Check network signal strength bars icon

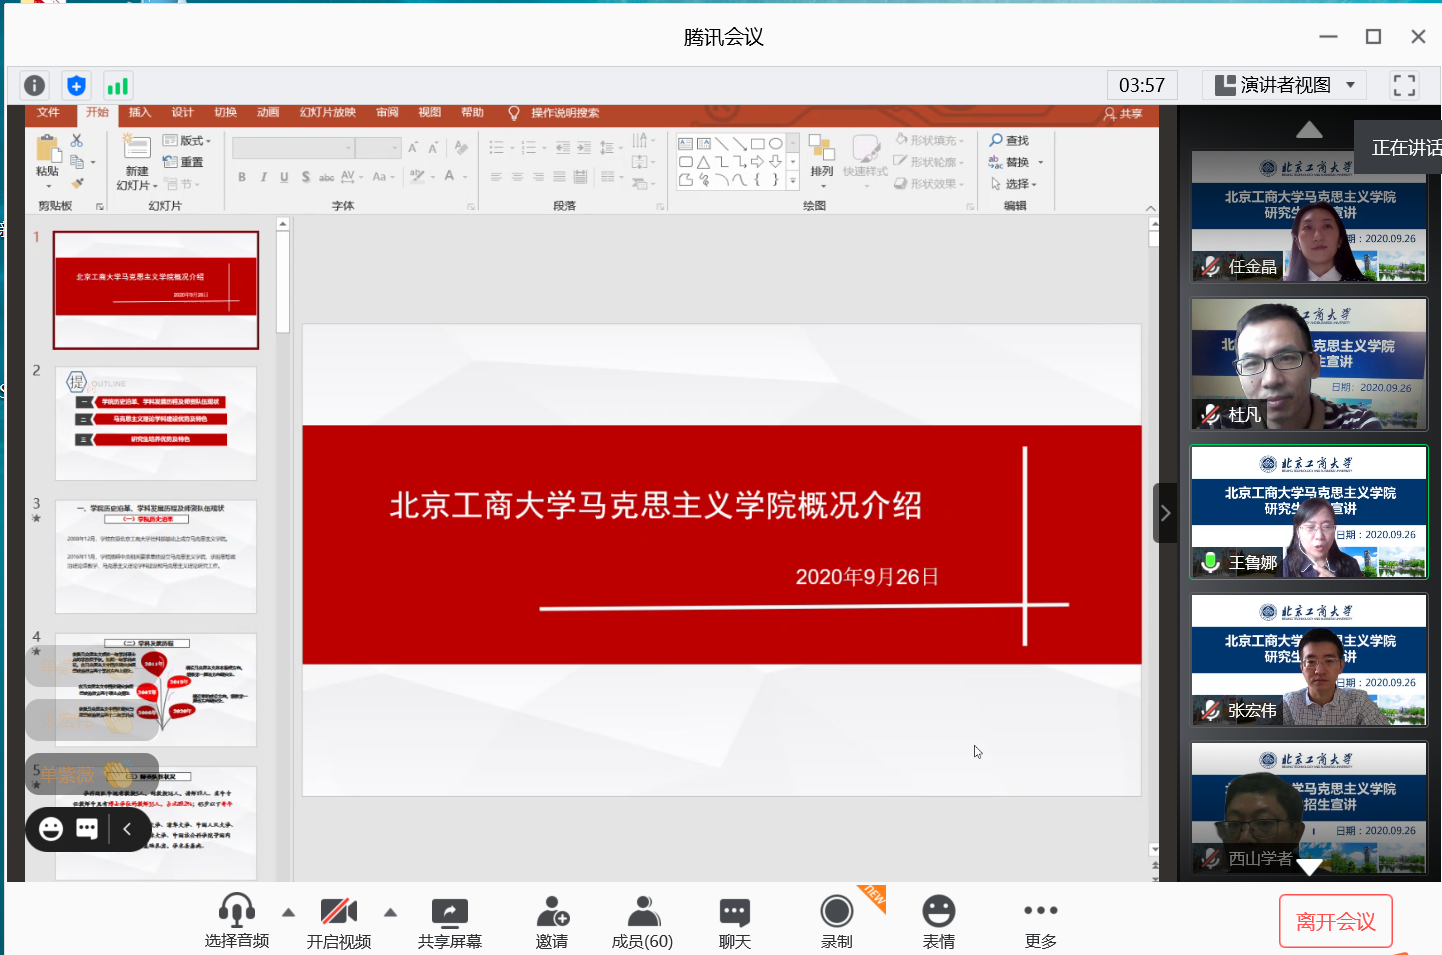tap(118, 86)
